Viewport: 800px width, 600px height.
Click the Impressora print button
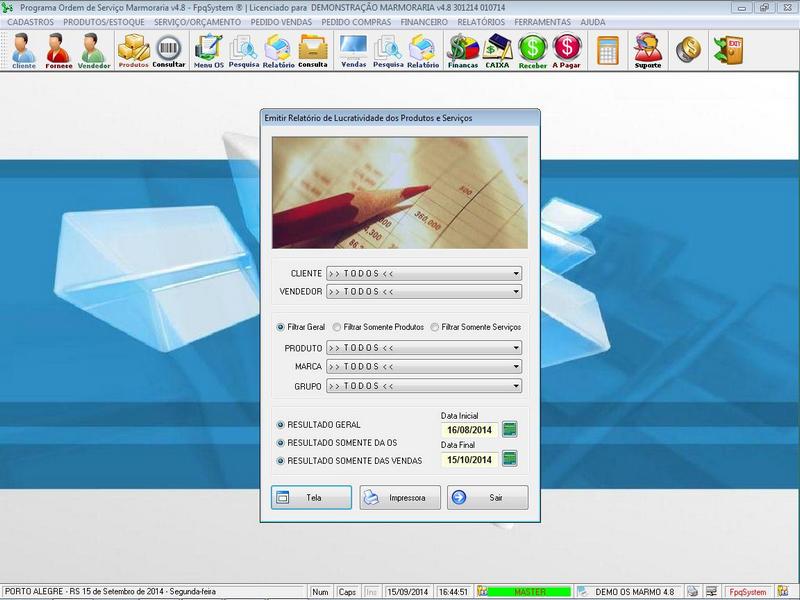tap(400, 498)
